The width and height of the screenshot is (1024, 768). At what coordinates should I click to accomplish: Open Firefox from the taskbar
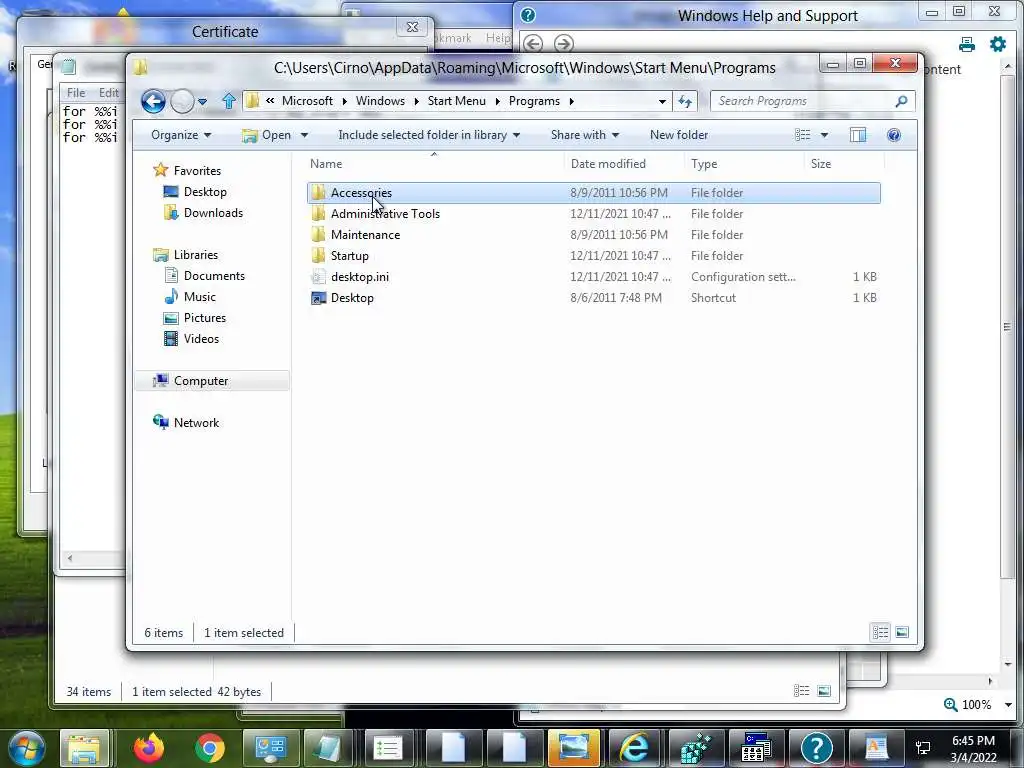148,748
